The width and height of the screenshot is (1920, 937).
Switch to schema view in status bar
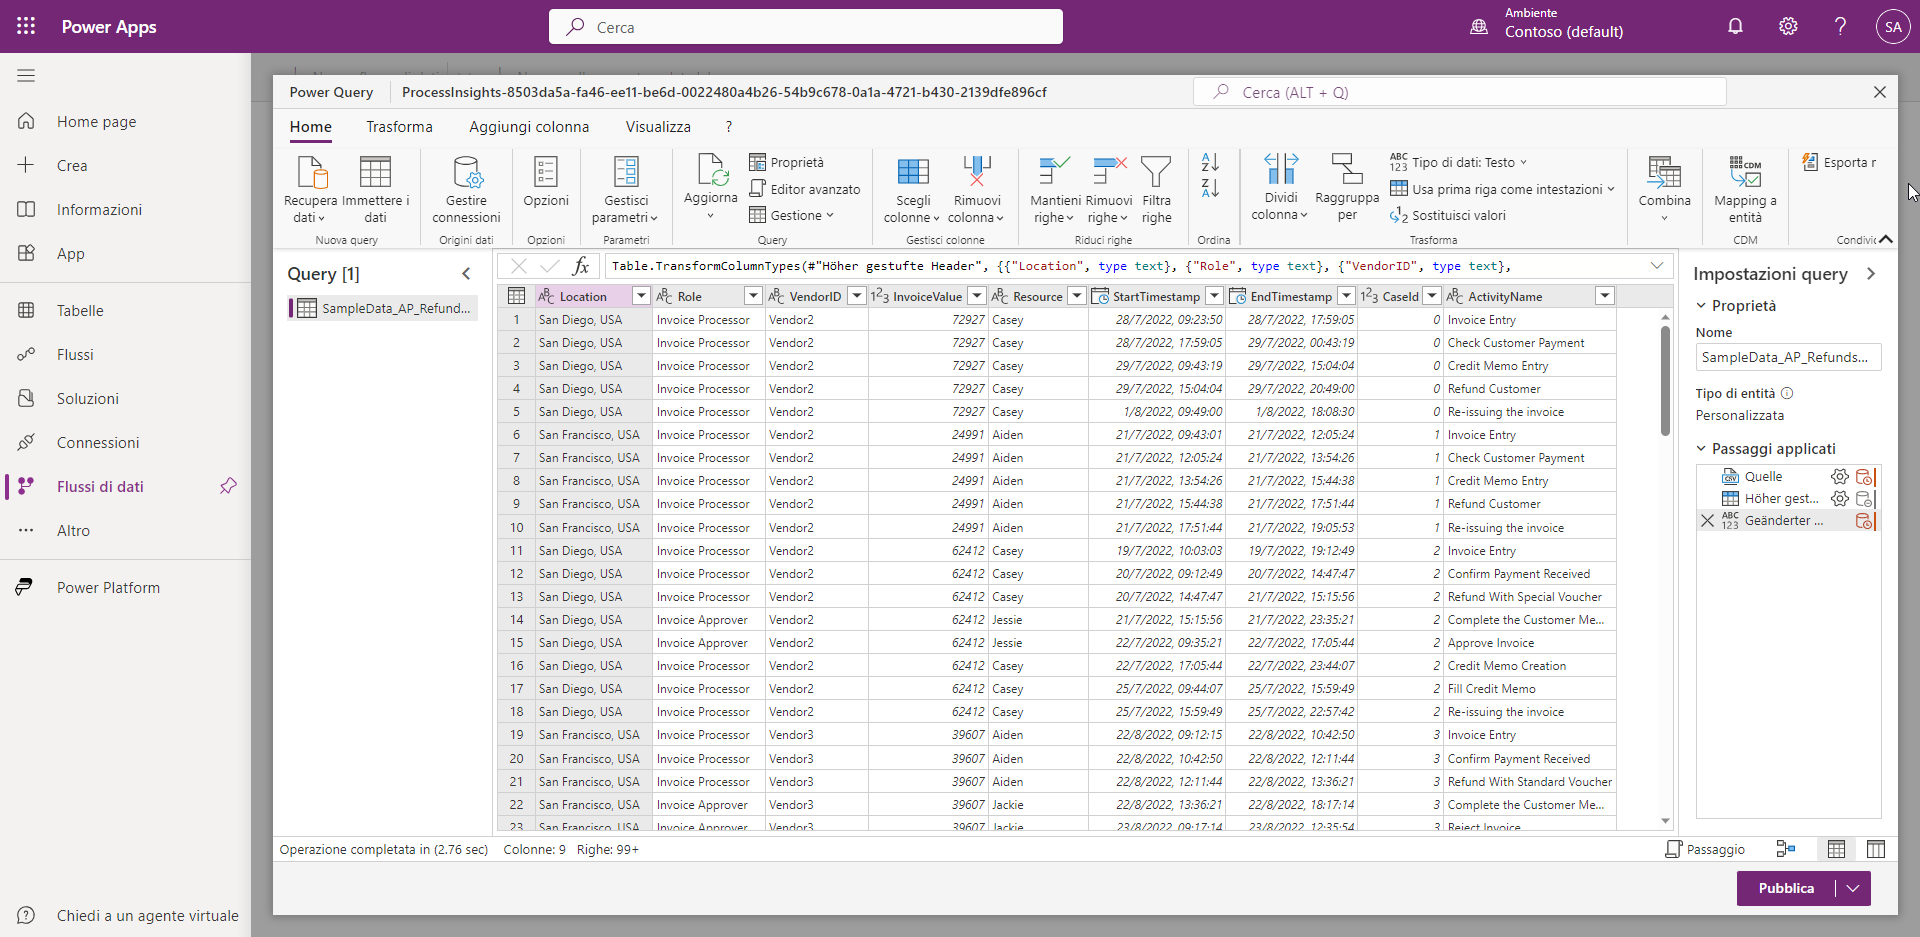pos(1876,849)
